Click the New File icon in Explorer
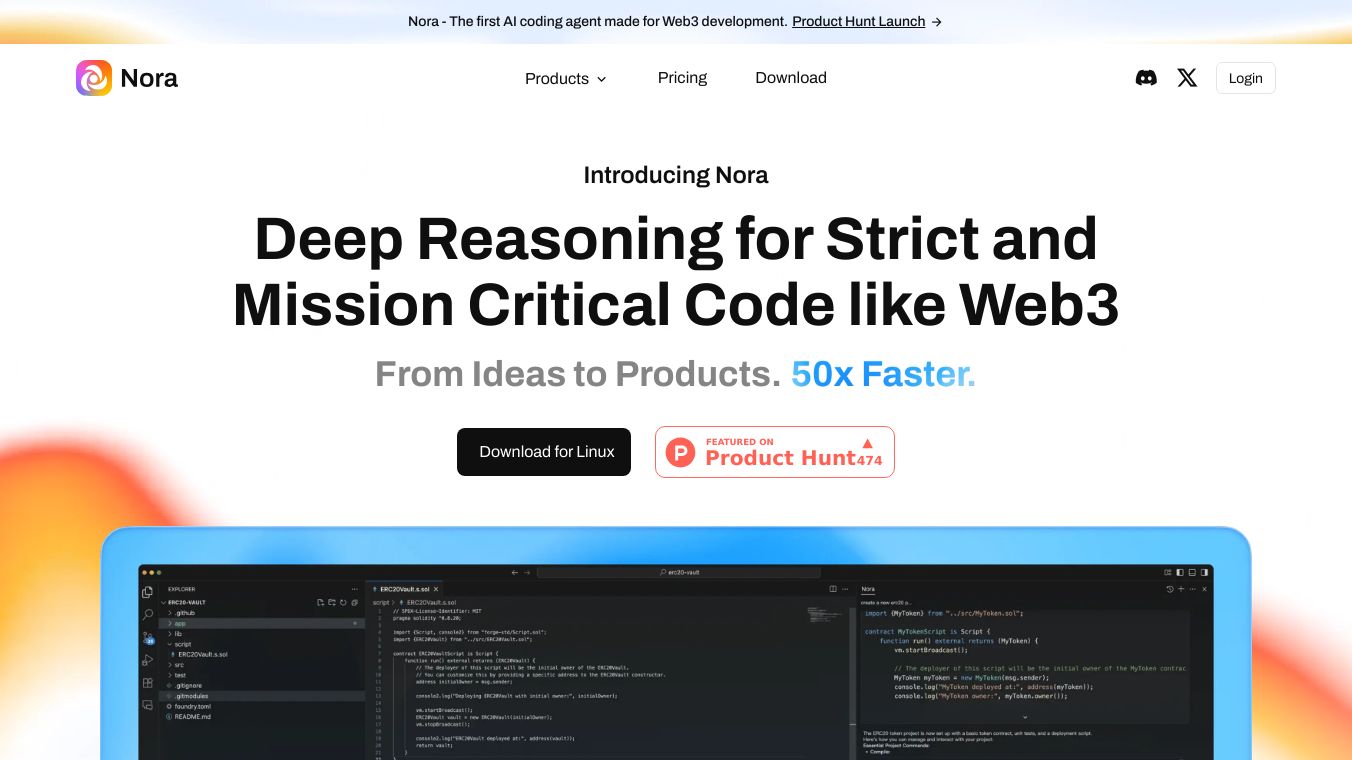 pos(320,603)
